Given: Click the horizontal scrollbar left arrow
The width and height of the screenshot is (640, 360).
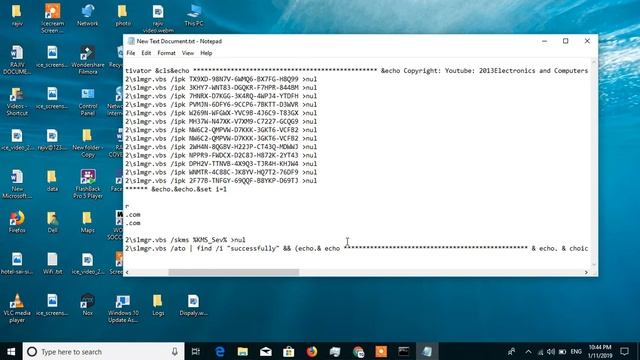Looking at the screenshot, I should click(x=127, y=272).
